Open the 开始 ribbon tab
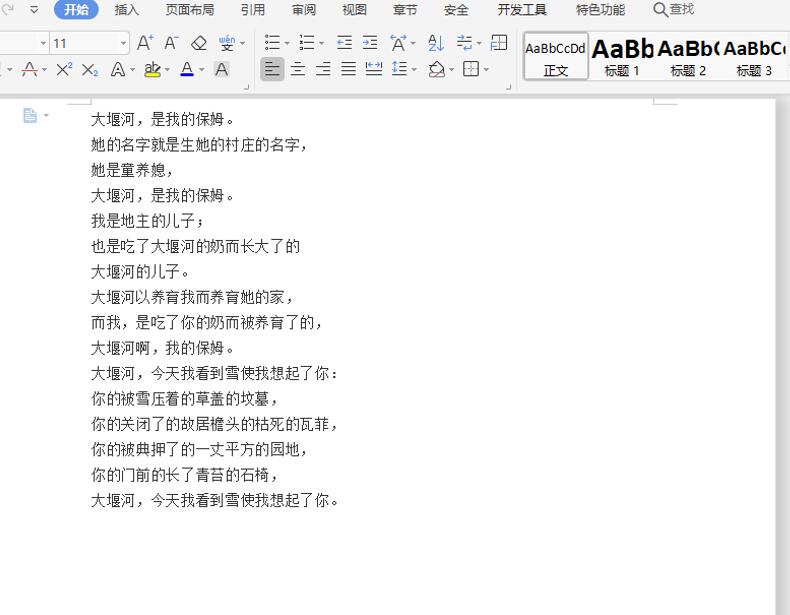The image size is (790, 615). tap(76, 10)
